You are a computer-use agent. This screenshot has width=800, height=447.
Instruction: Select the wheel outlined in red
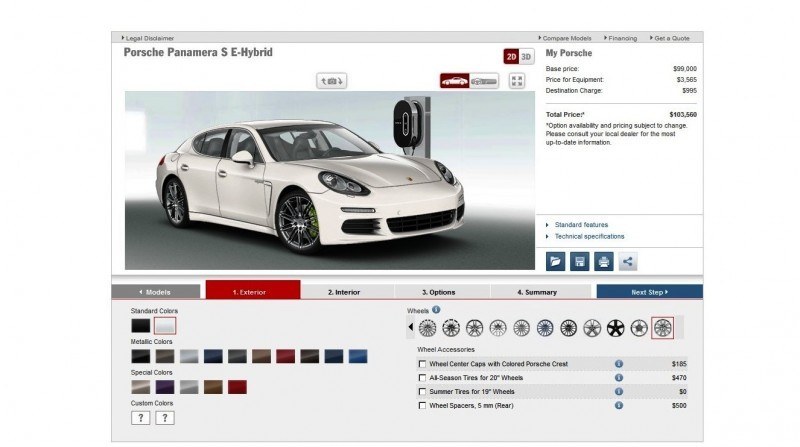click(662, 328)
